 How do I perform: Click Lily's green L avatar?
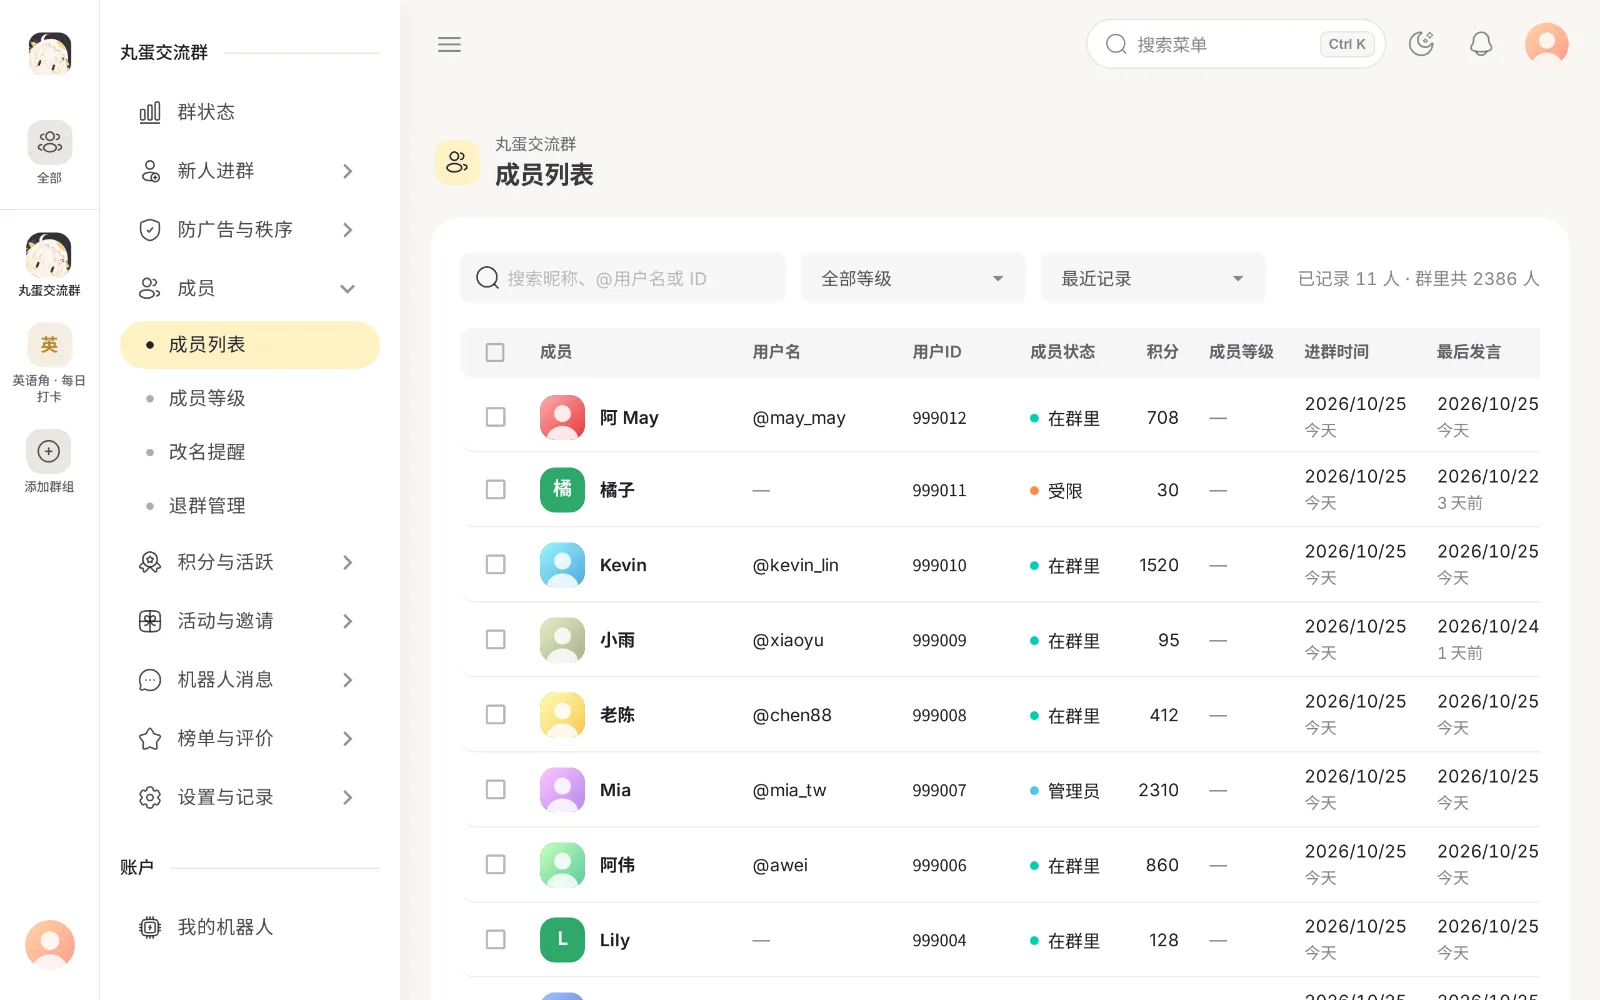562,940
